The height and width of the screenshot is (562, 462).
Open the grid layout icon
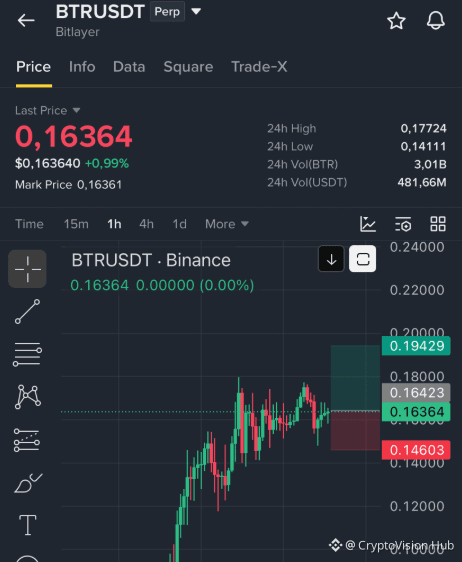(438, 224)
